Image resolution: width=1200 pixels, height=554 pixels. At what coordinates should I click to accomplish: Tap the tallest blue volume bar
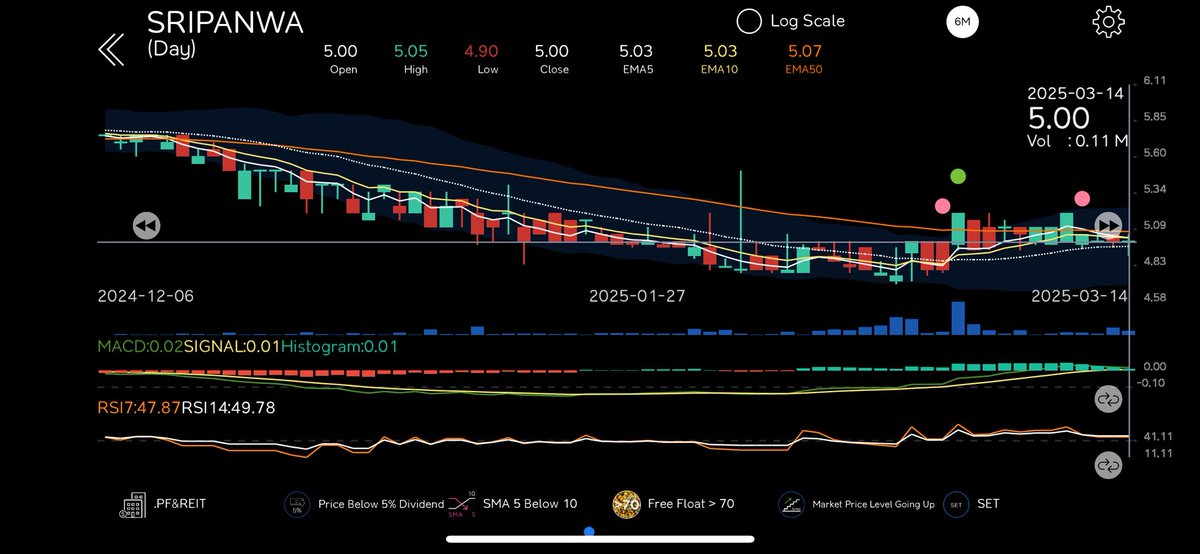click(958, 318)
